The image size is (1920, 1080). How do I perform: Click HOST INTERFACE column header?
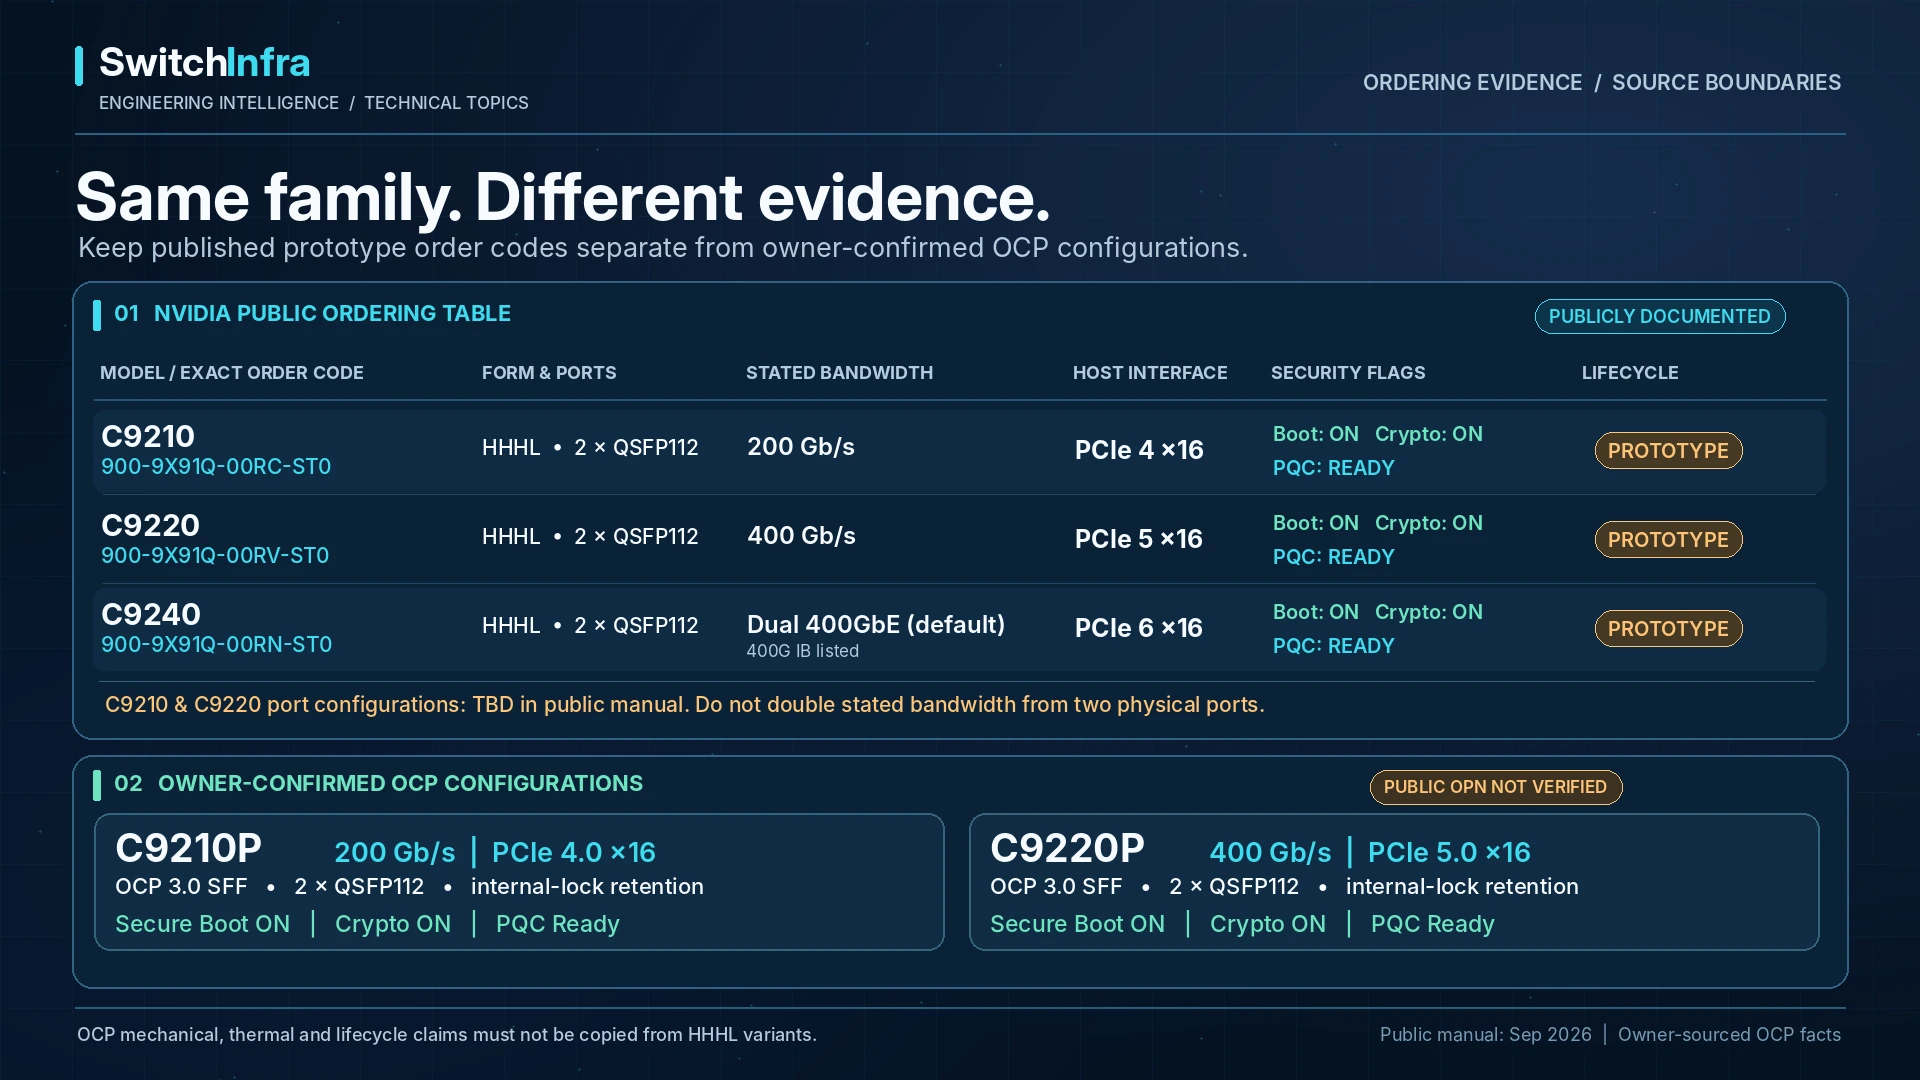pyautogui.click(x=1150, y=372)
